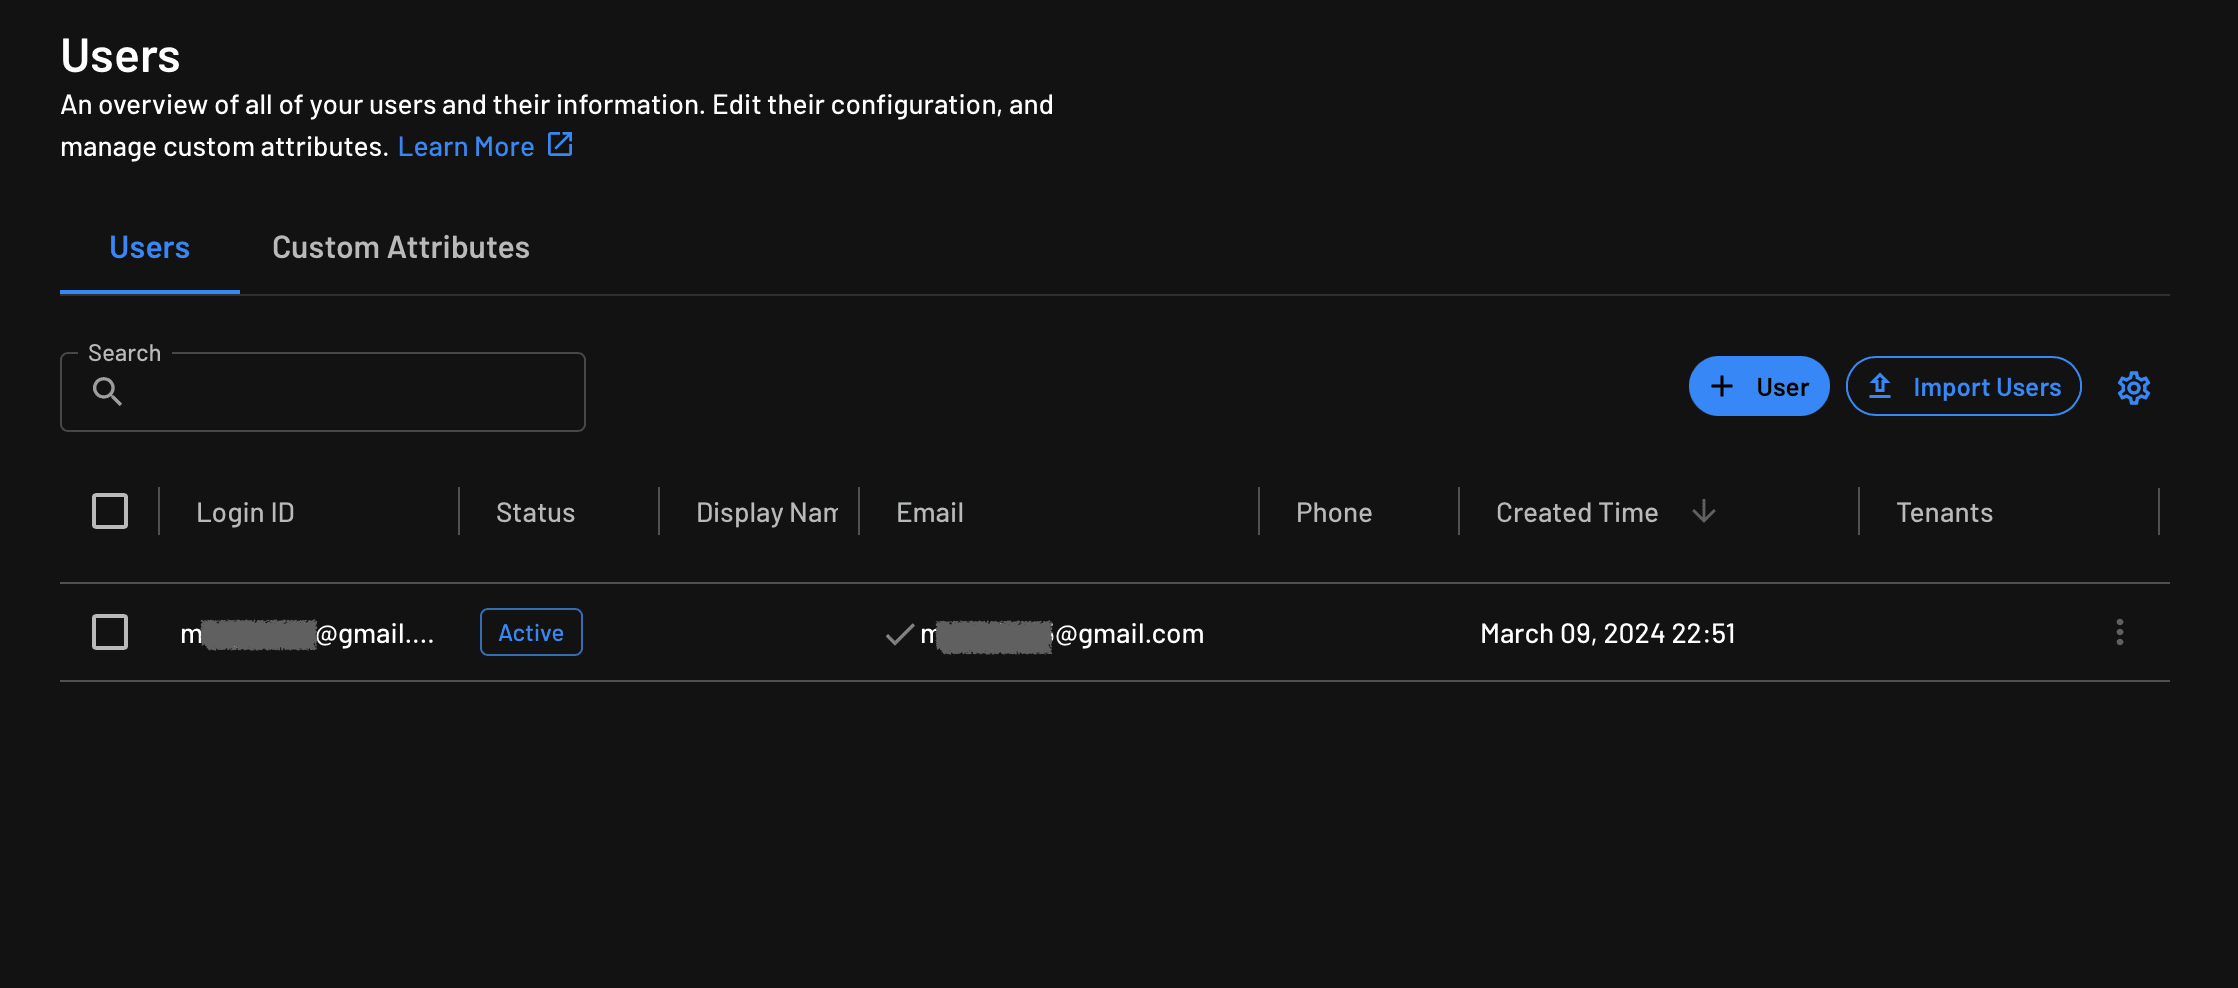This screenshot has height=988, width=2238.
Task: Click the external link icon beside Learn More
Action: pyautogui.click(x=560, y=145)
